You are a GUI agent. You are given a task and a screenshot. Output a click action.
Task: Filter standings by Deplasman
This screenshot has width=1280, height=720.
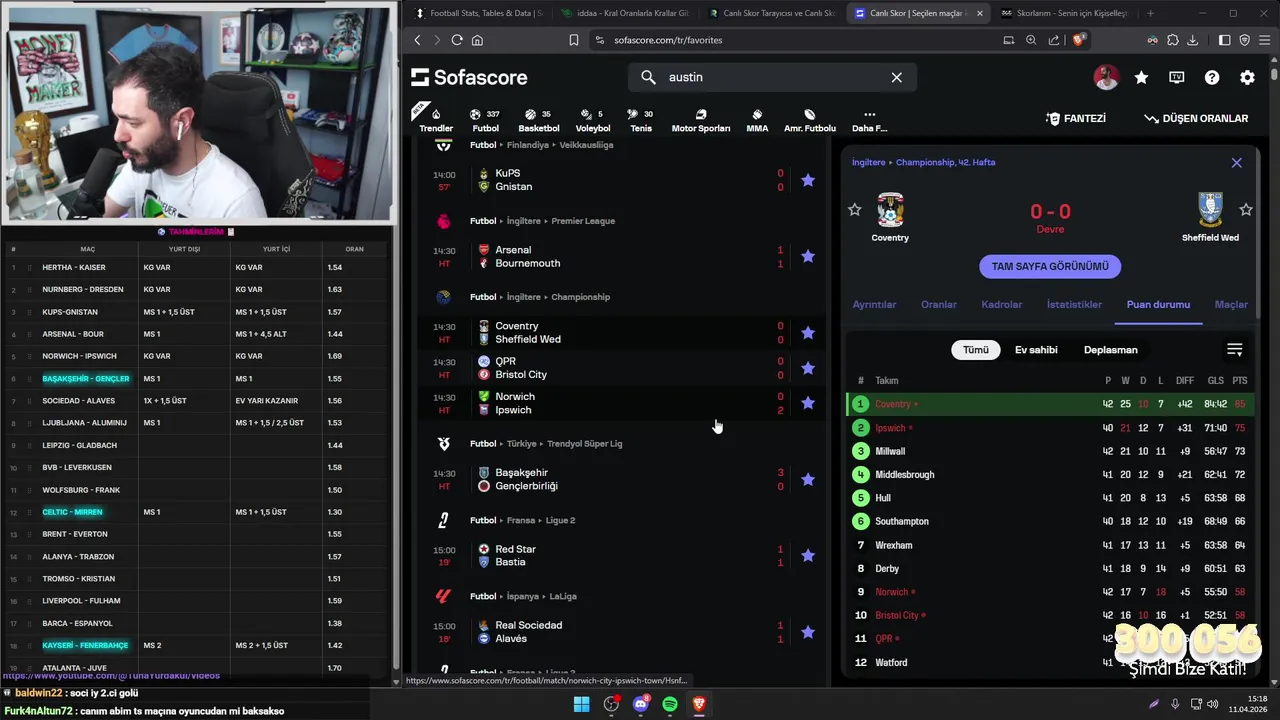1111,350
